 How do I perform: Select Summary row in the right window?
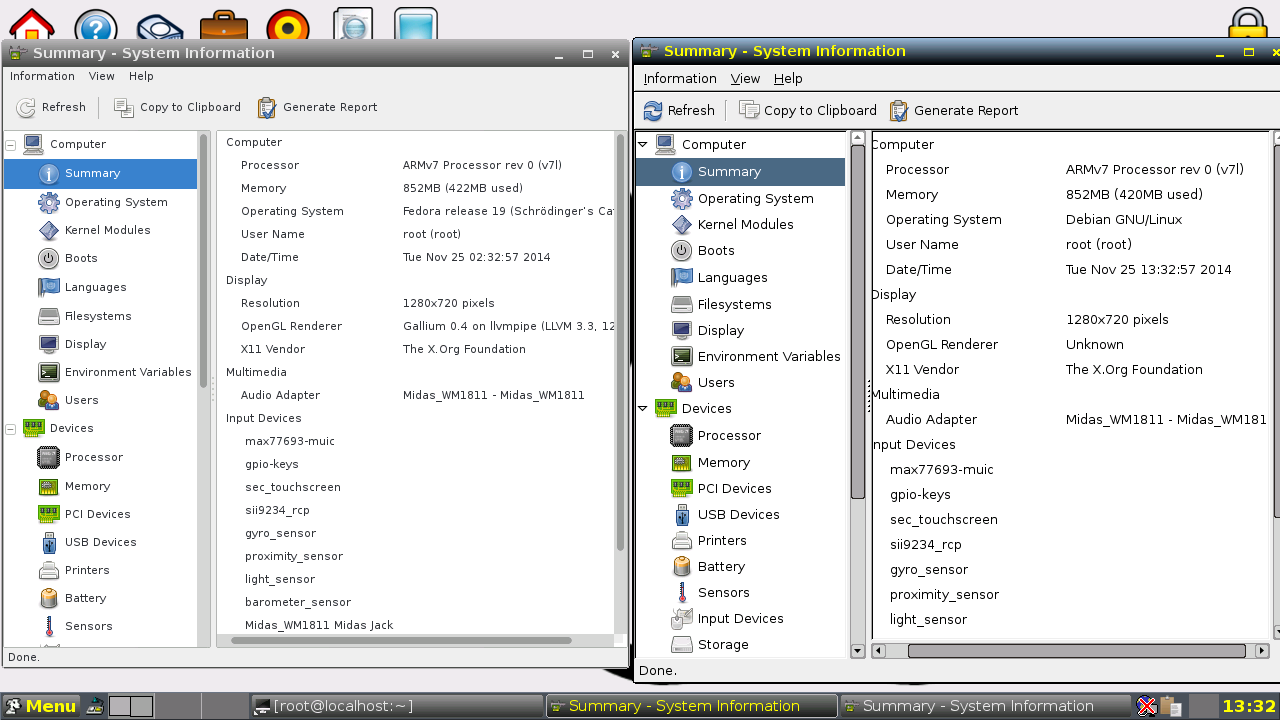(x=740, y=172)
